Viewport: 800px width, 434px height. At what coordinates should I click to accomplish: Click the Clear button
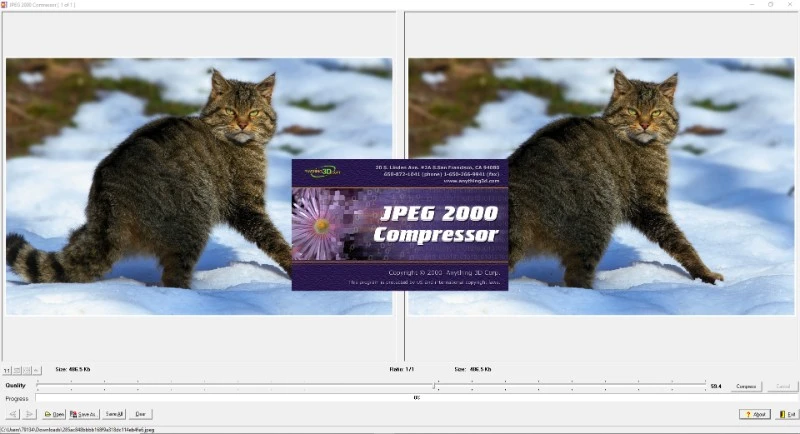click(x=140, y=414)
